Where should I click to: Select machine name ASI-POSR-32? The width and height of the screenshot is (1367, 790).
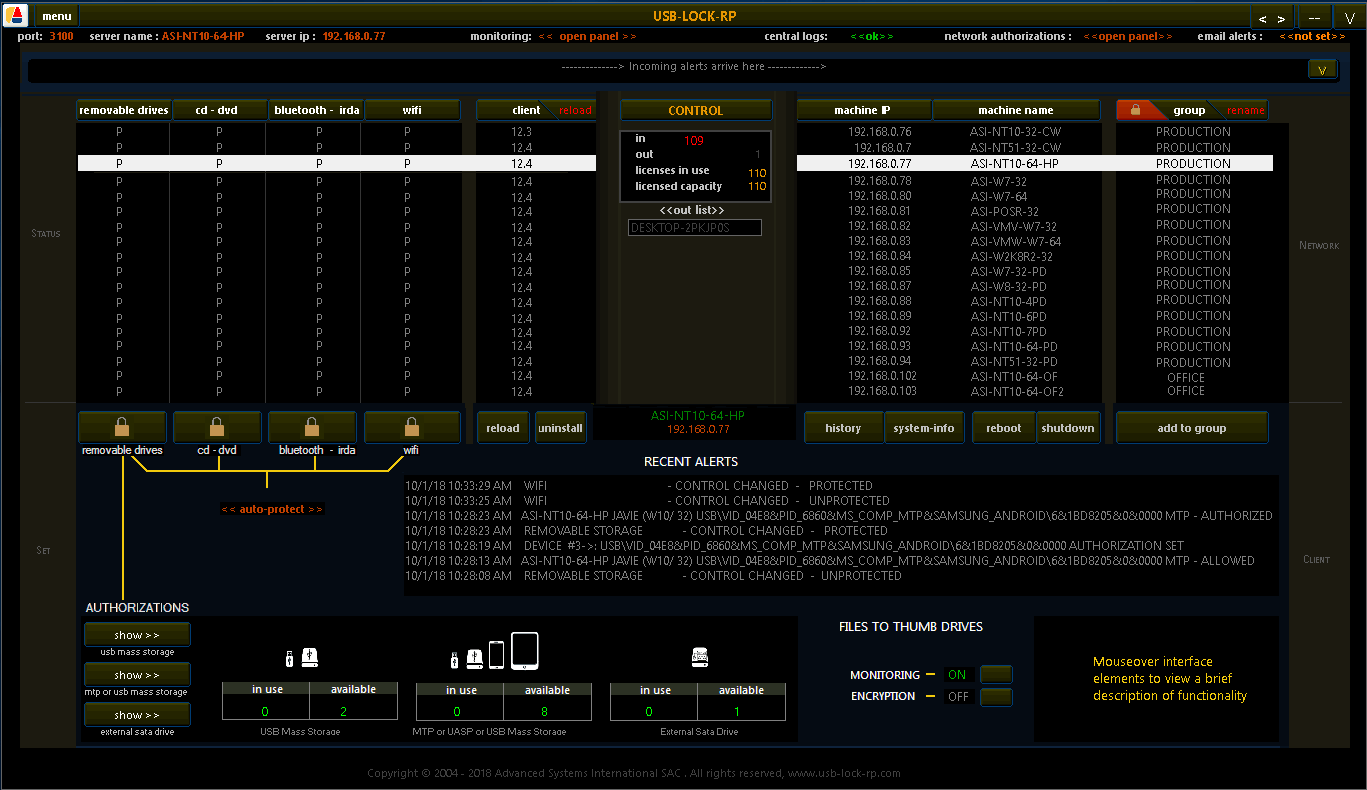pos(1004,211)
